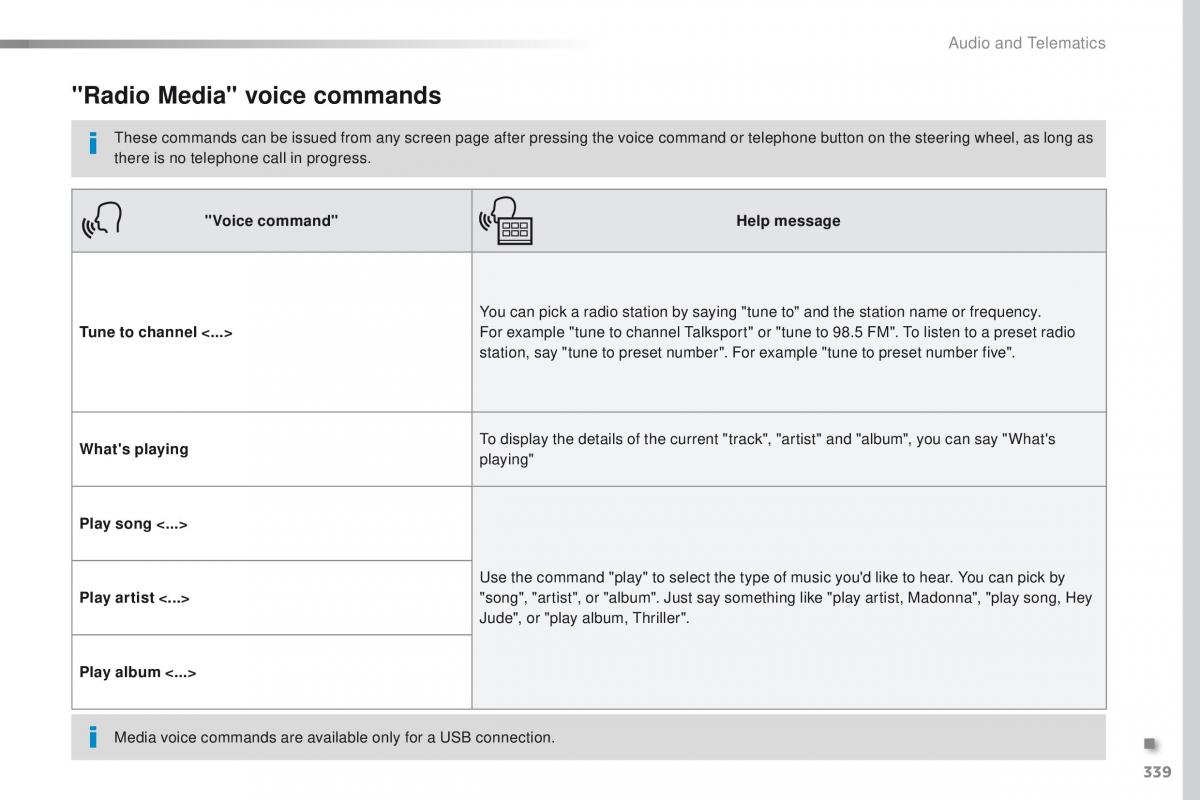Click the help message keypad icon
Screen dimensions: 1200x800
pos(507,221)
